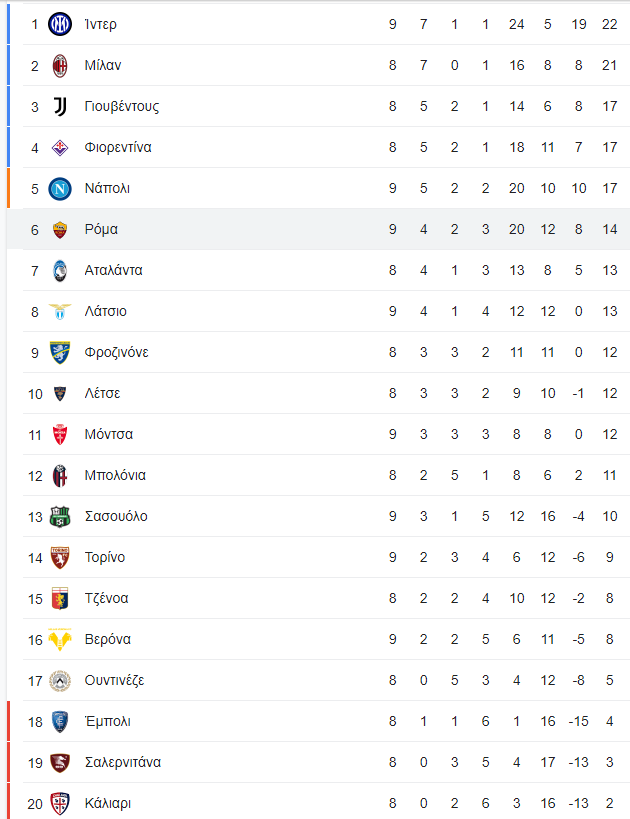Click the Lazio eagle crest icon
Viewport: 630px width, 819px height.
60,311
